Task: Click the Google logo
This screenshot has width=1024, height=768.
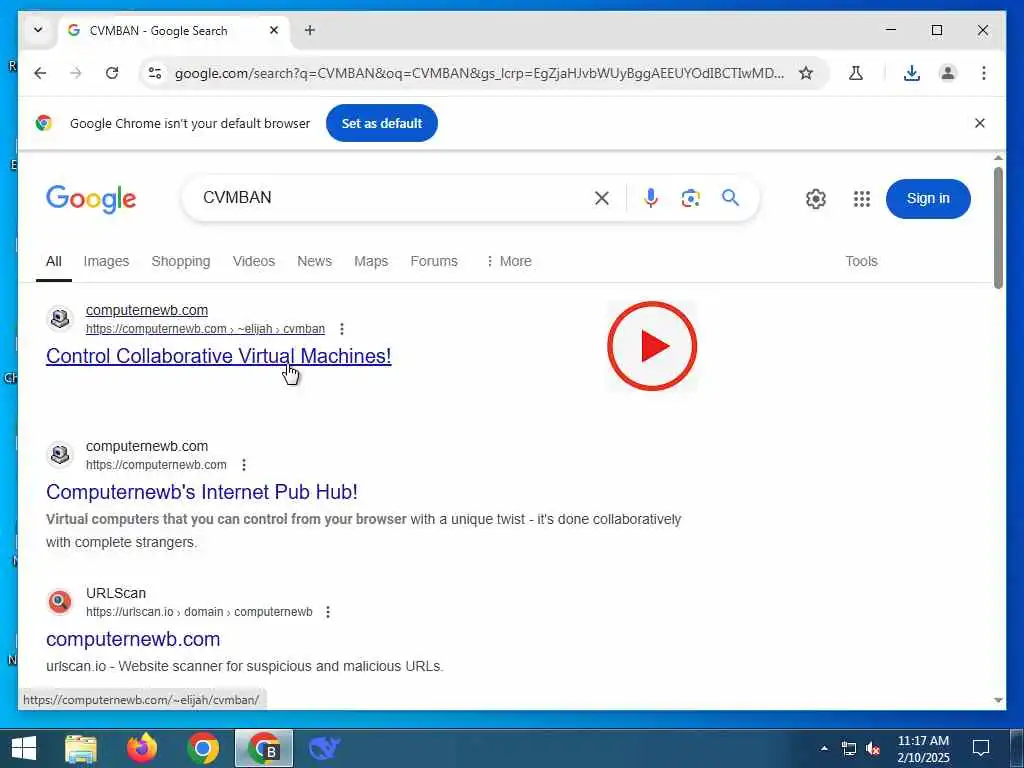Action: point(91,199)
